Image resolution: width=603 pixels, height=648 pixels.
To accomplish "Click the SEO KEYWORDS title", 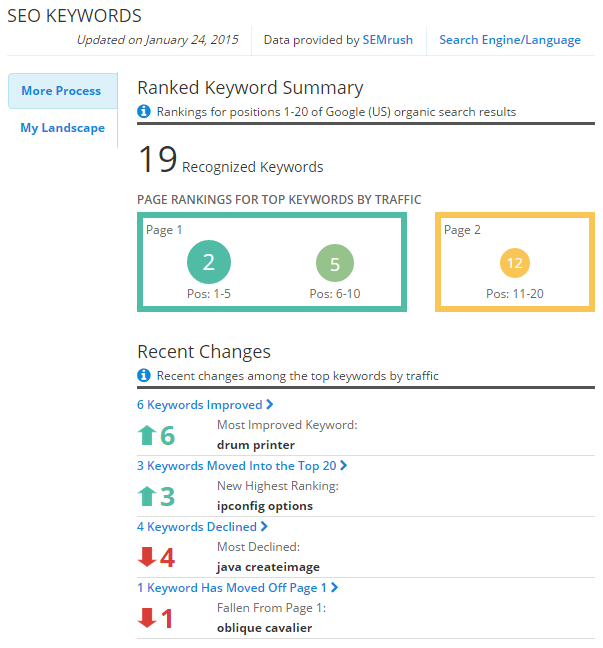I will 74,16.
